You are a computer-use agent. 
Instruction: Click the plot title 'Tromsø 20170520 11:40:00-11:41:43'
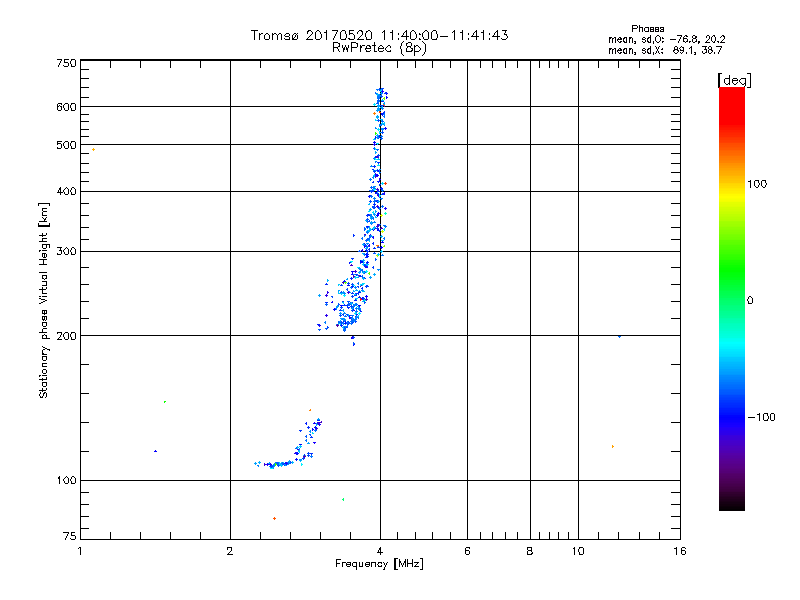[379, 35]
